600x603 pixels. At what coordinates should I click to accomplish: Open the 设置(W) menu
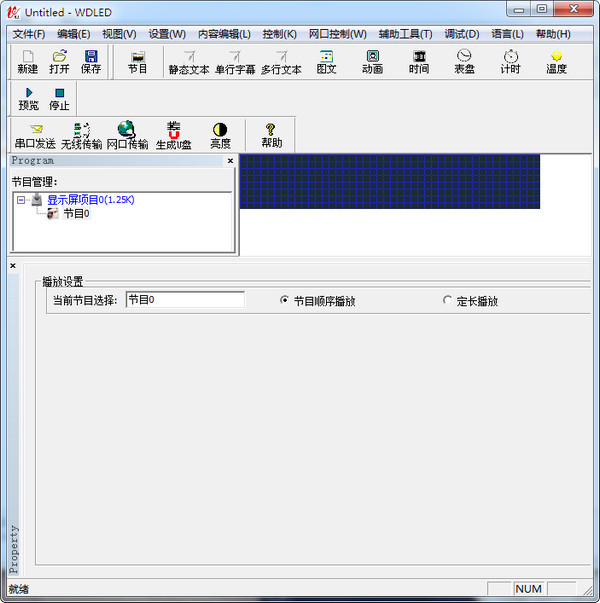pyautogui.click(x=167, y=34)
